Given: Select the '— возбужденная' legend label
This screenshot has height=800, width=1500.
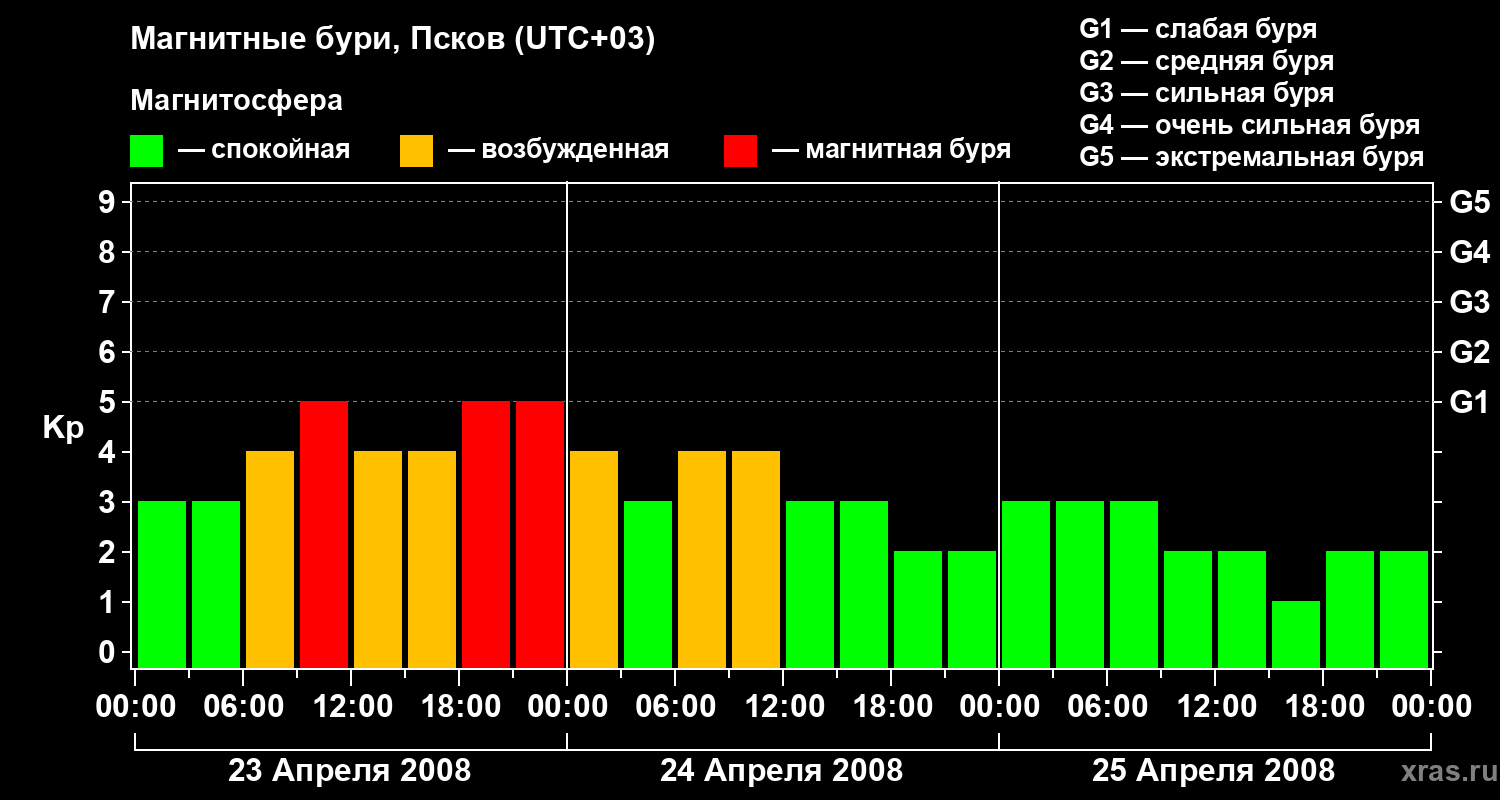Looking at the screenshot, I should [558, 150].
